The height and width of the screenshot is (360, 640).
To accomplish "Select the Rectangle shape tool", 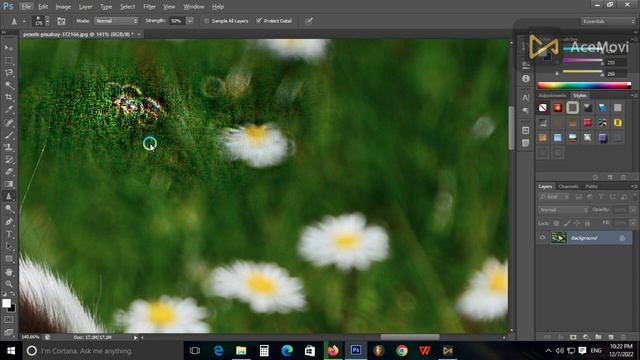I will [9, 259].
